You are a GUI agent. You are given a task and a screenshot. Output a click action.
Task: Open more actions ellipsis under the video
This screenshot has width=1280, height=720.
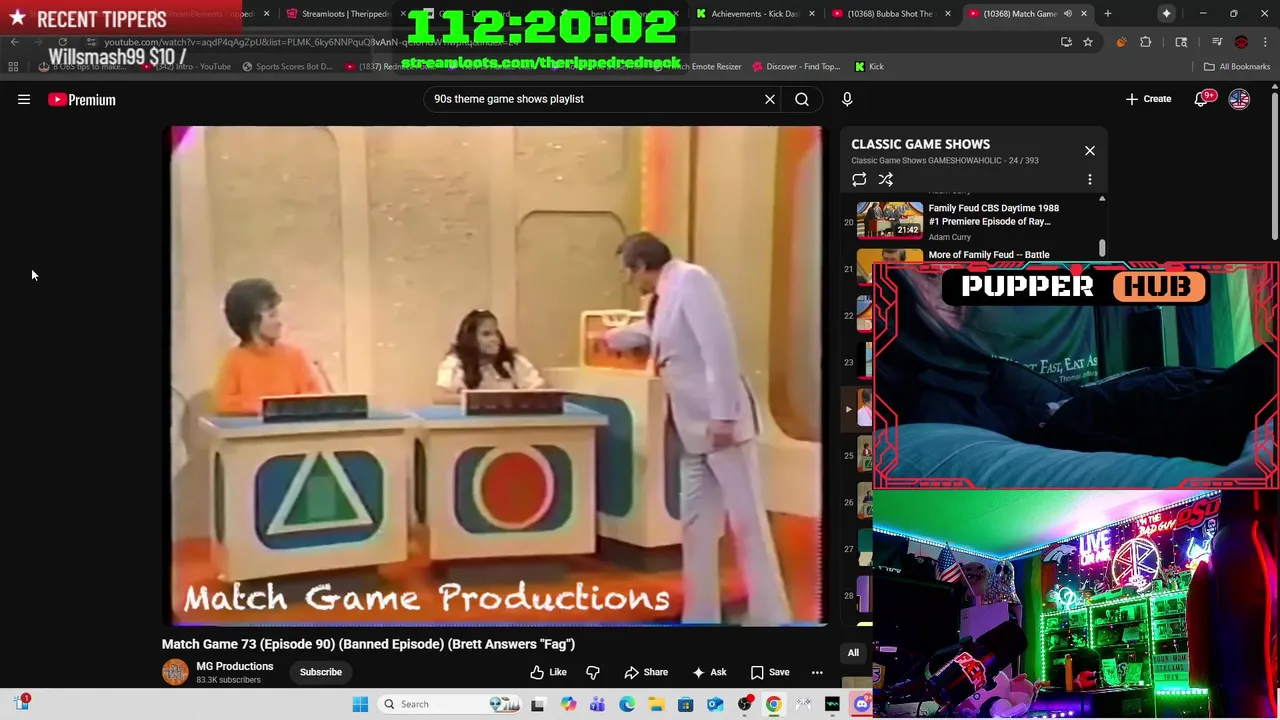817,672
